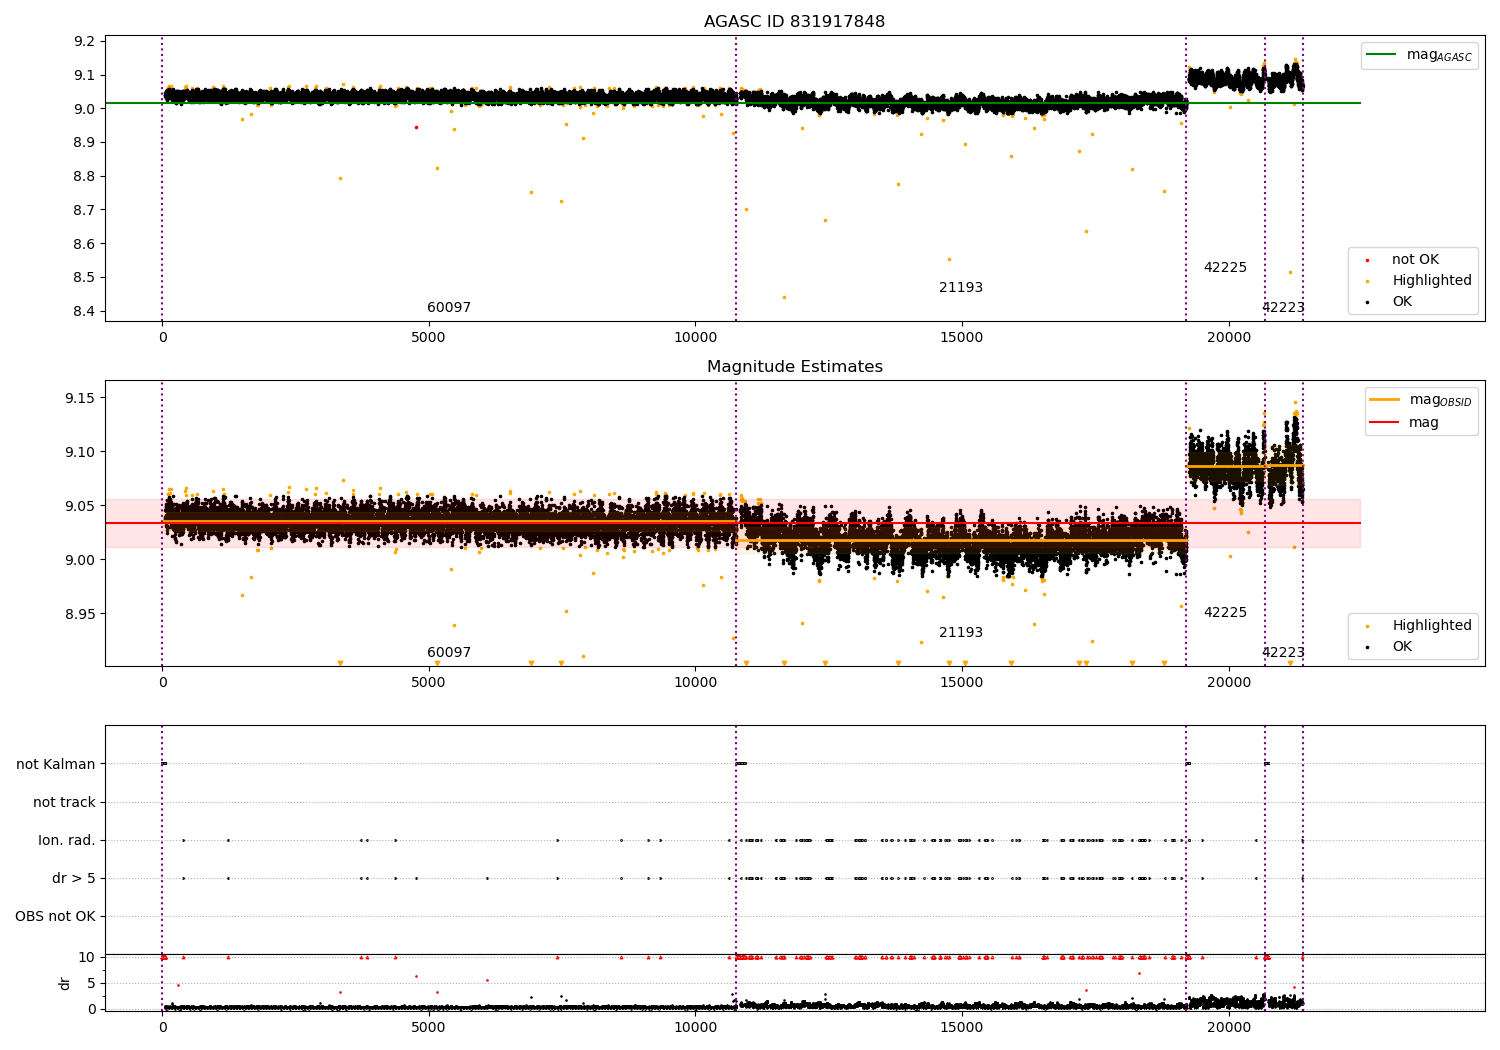The image size is (1500, 1050).
Task: Click the single red 'not OK' data point in top plot
Action: (x=416, y=127)
